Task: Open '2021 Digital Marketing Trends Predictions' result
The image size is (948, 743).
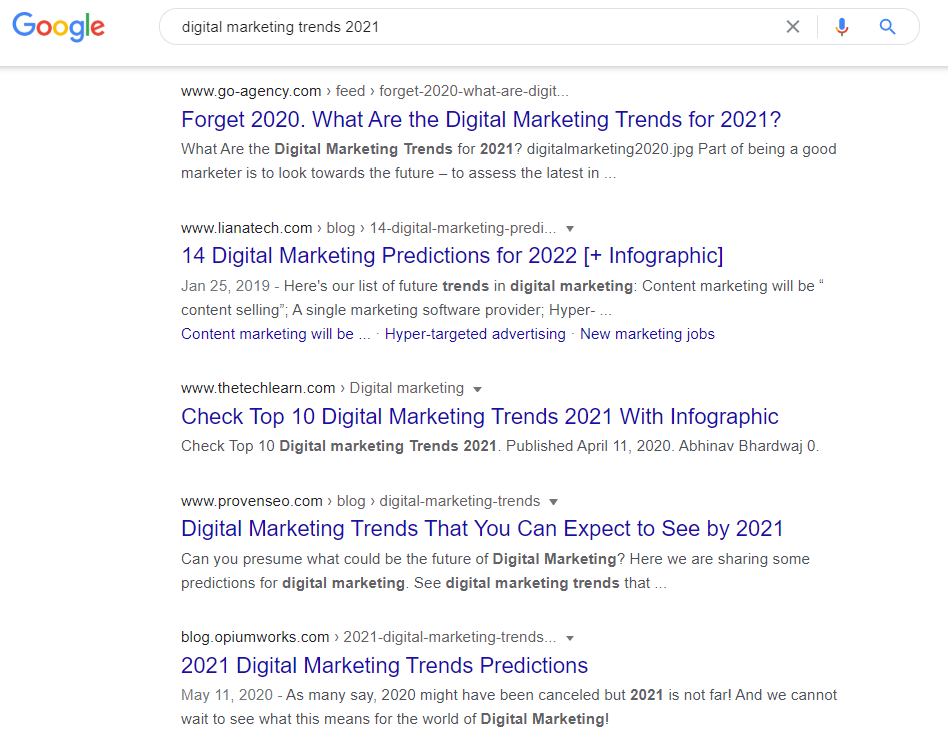Action: coord(385,666)
